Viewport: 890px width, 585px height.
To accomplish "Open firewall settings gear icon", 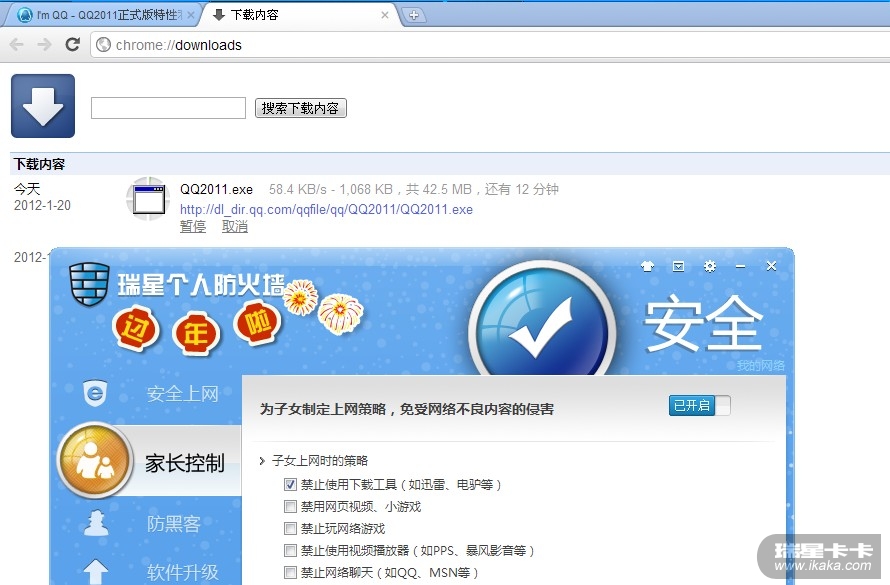I will pos(710,266).
